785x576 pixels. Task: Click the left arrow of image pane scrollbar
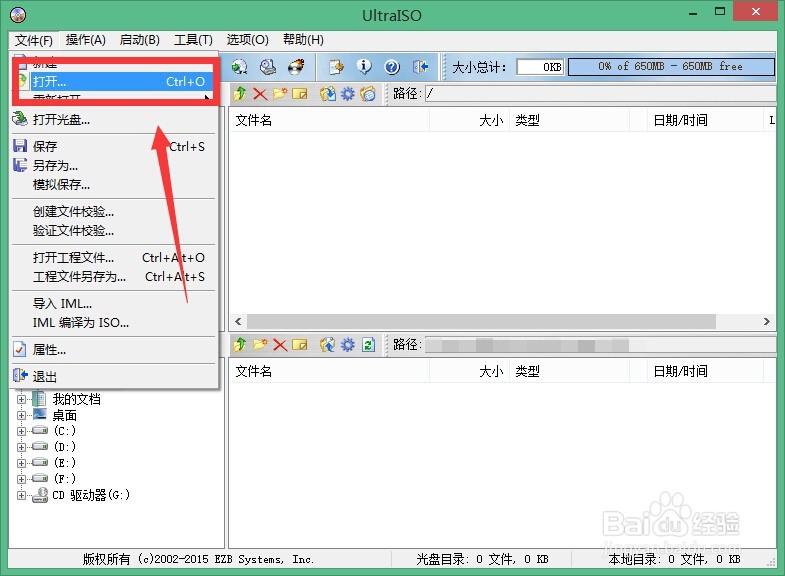tap(238, 321)
